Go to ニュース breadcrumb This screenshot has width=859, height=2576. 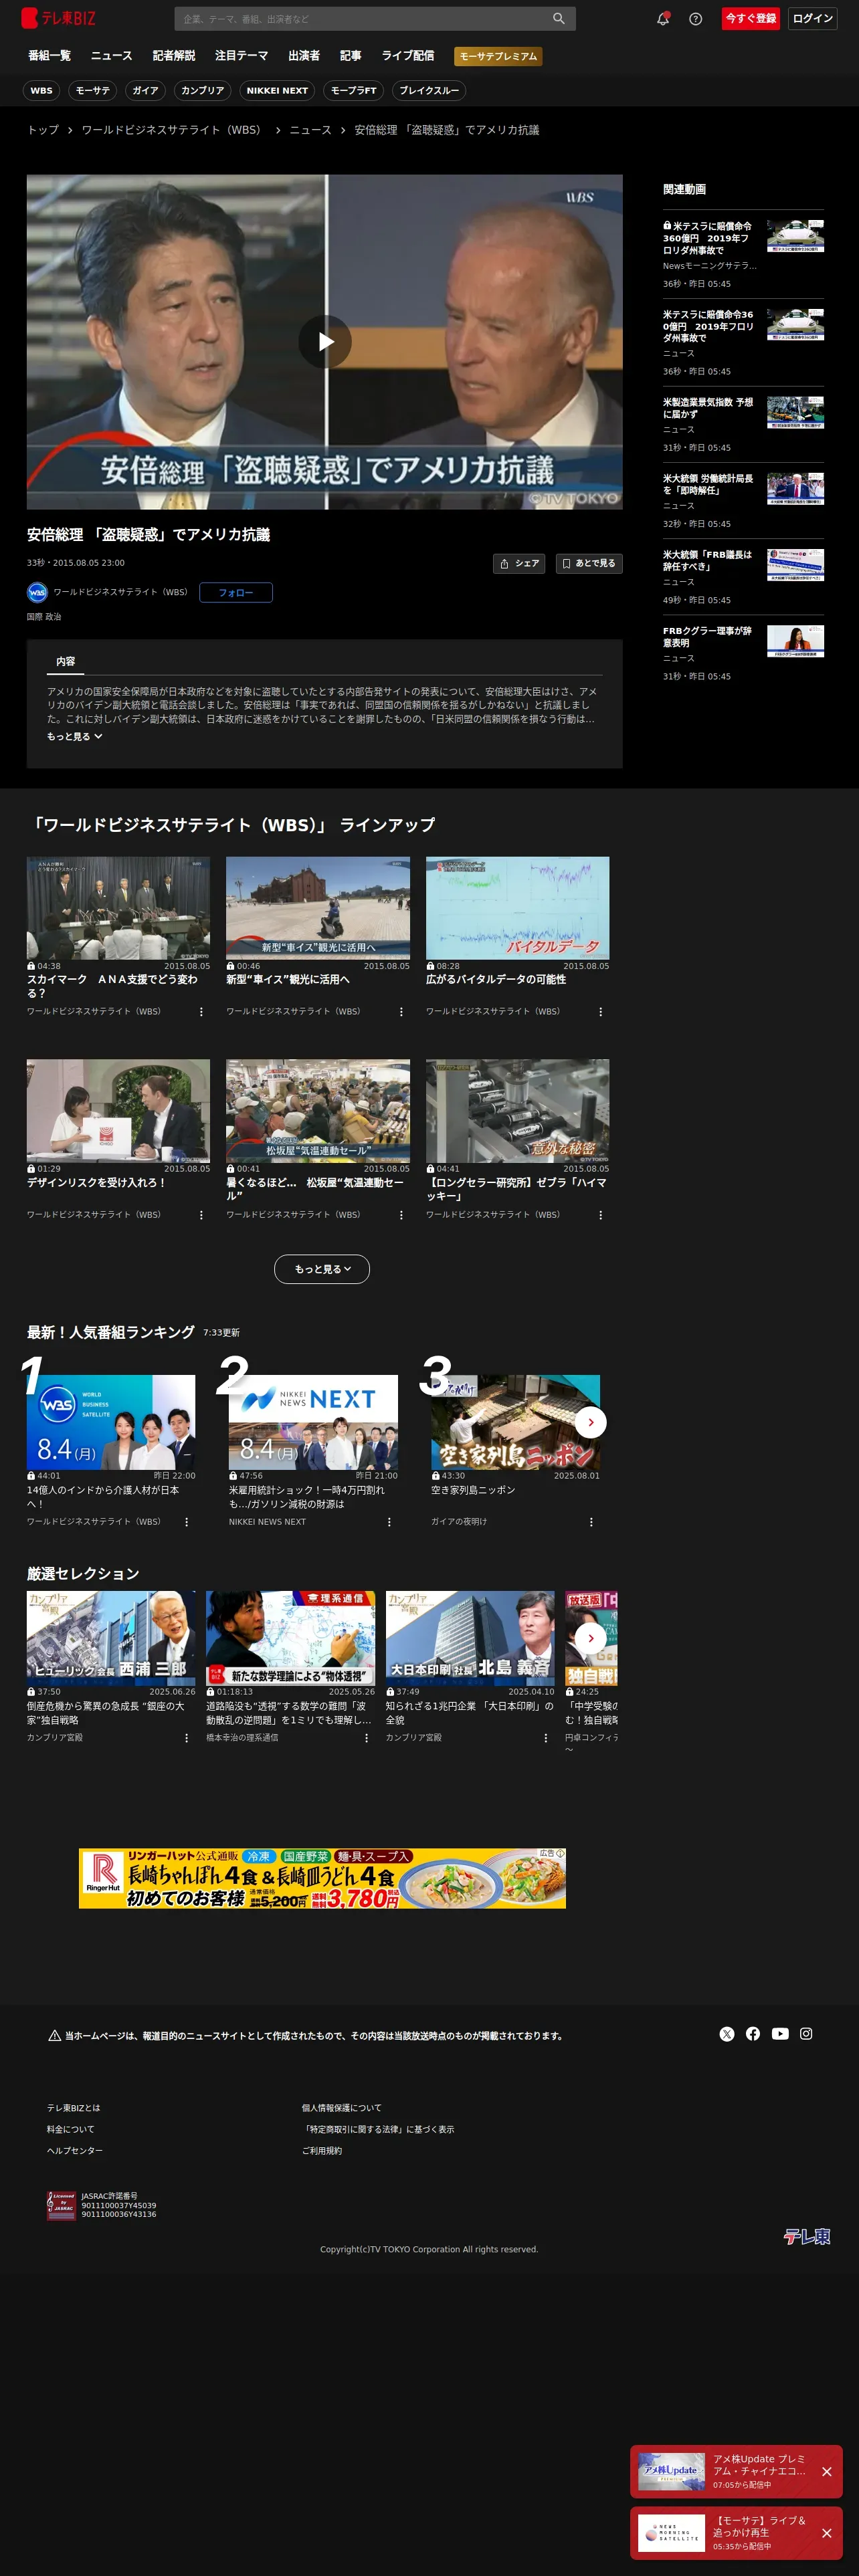click(x=310, y=130)
